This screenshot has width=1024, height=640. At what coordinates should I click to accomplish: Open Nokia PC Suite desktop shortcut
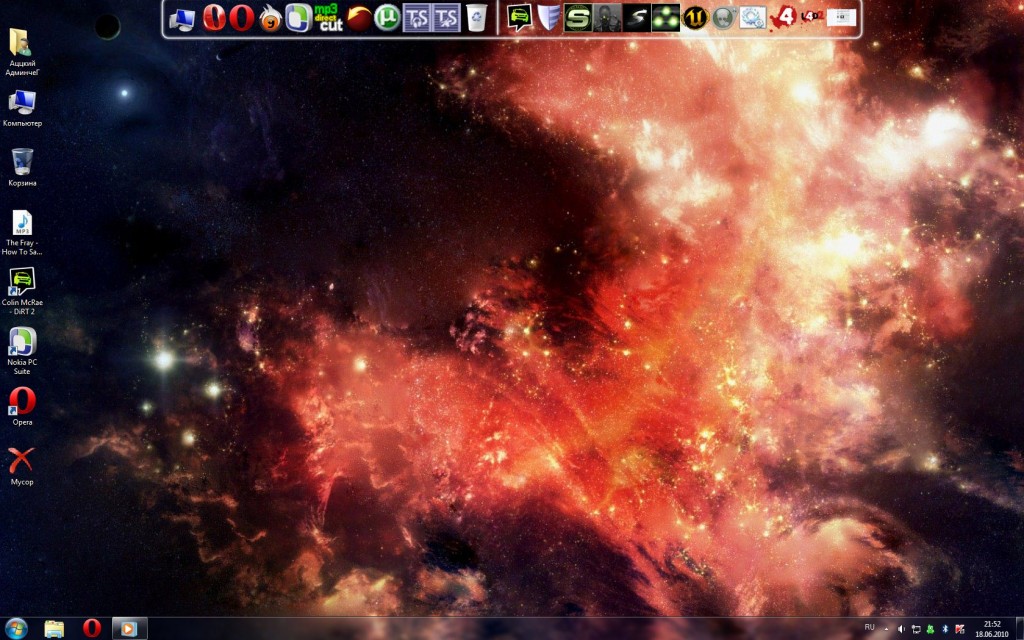[x=22, y=343]
